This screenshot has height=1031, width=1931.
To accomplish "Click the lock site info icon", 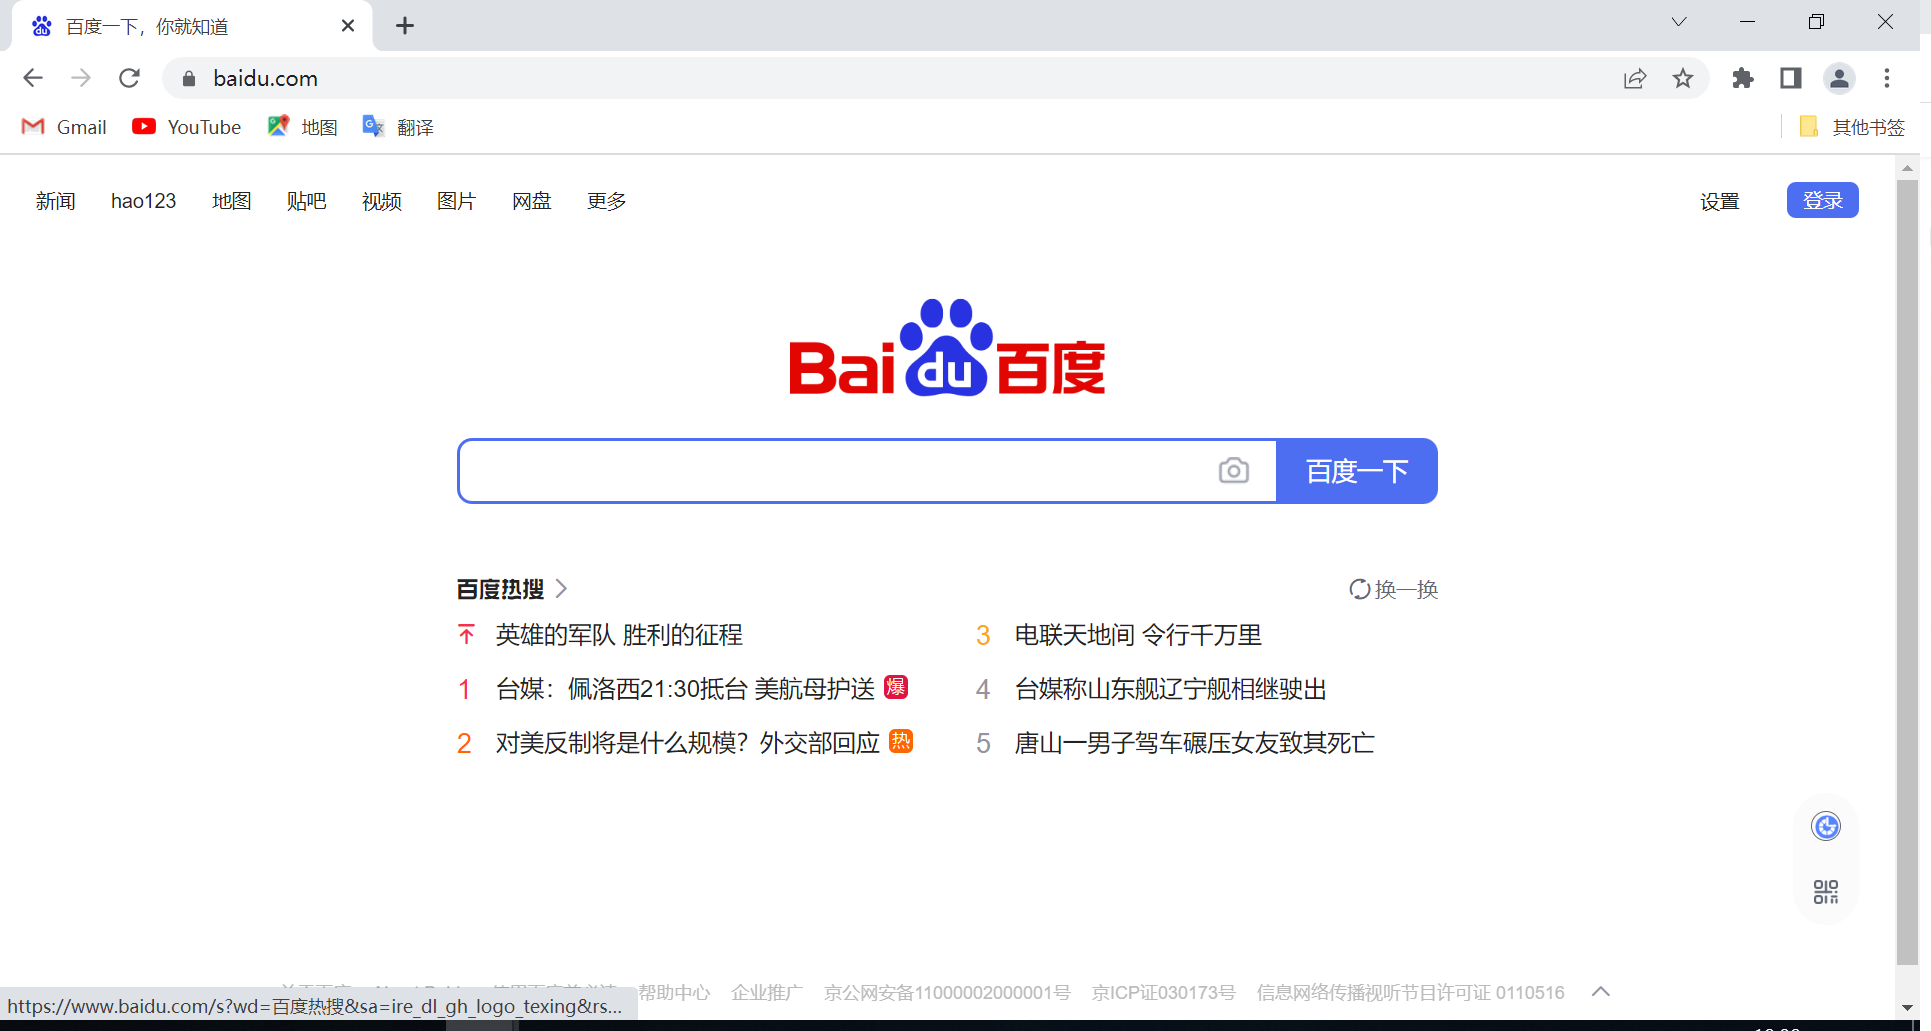I will (x=189, y=78).
